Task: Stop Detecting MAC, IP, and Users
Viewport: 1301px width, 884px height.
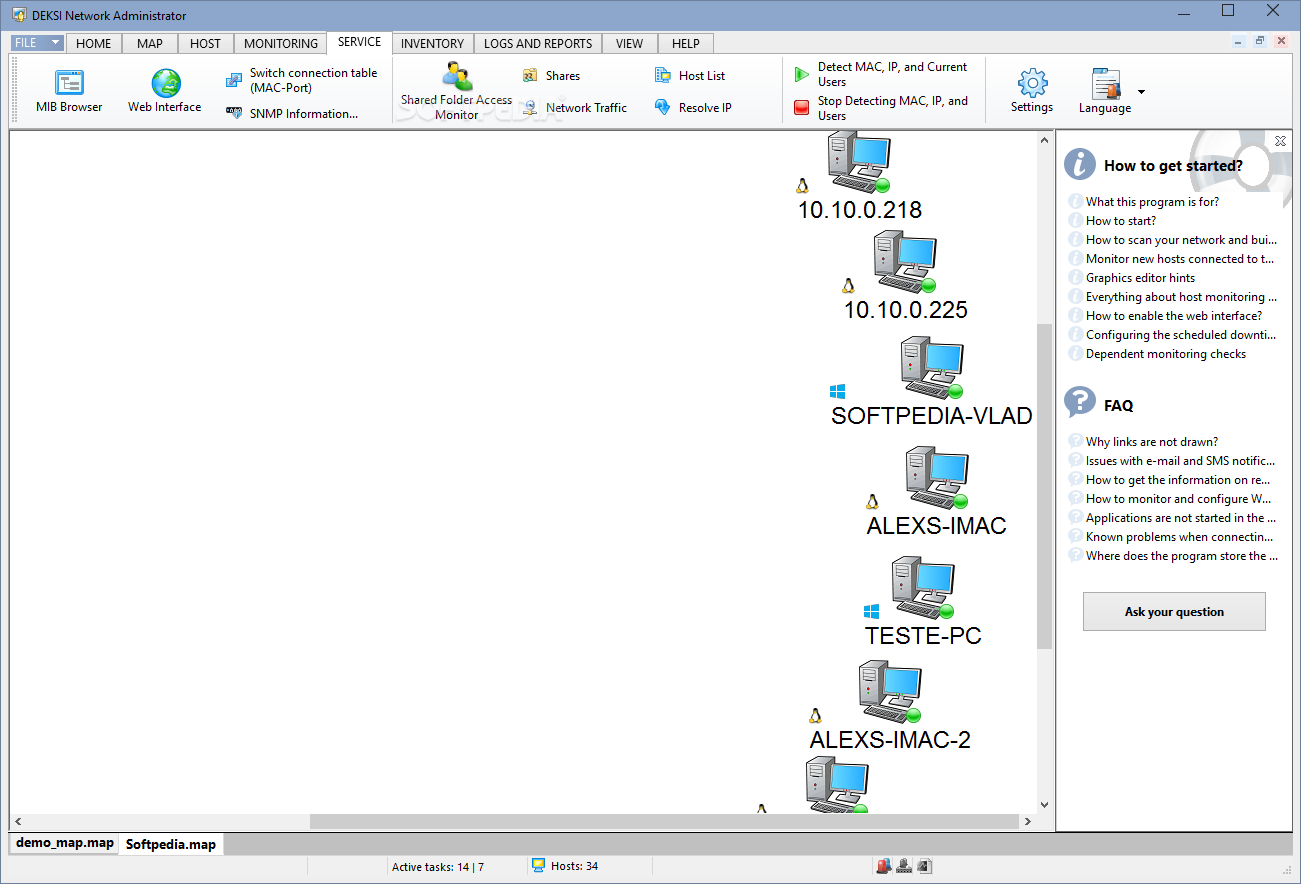Action: pyautogui.click(x=881, y=108)
